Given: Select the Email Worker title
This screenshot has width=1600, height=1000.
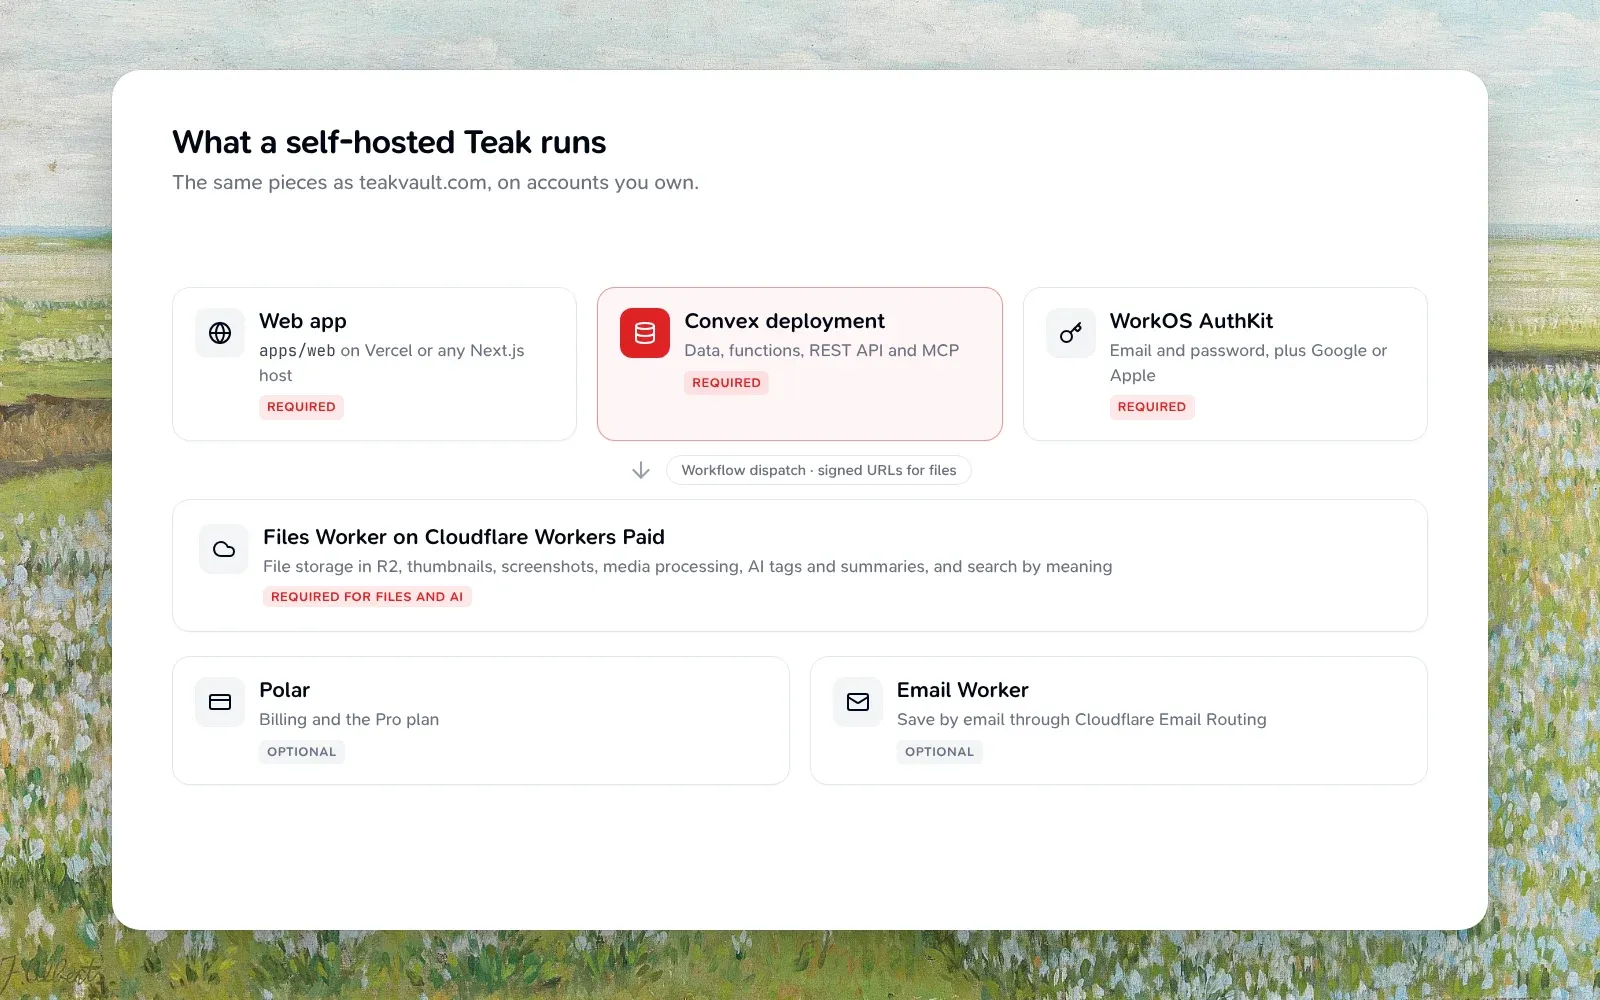Looking at the screenshot, I should [963, 690].
